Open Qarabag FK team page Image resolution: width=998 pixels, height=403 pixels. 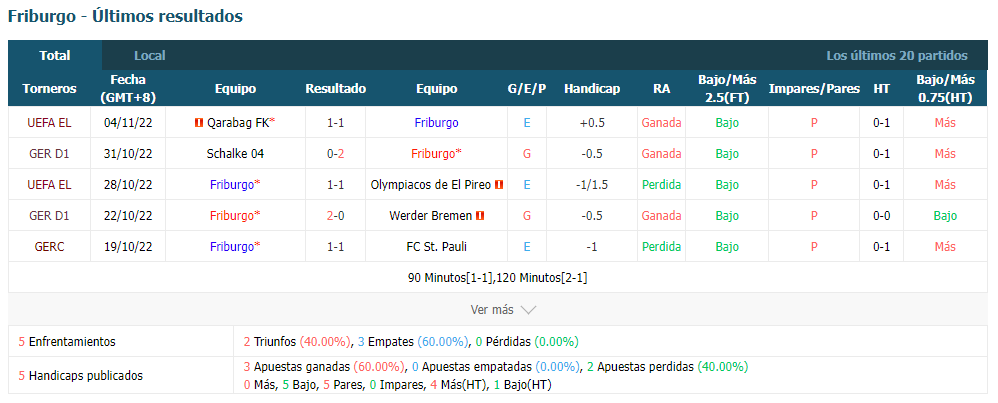238,123
